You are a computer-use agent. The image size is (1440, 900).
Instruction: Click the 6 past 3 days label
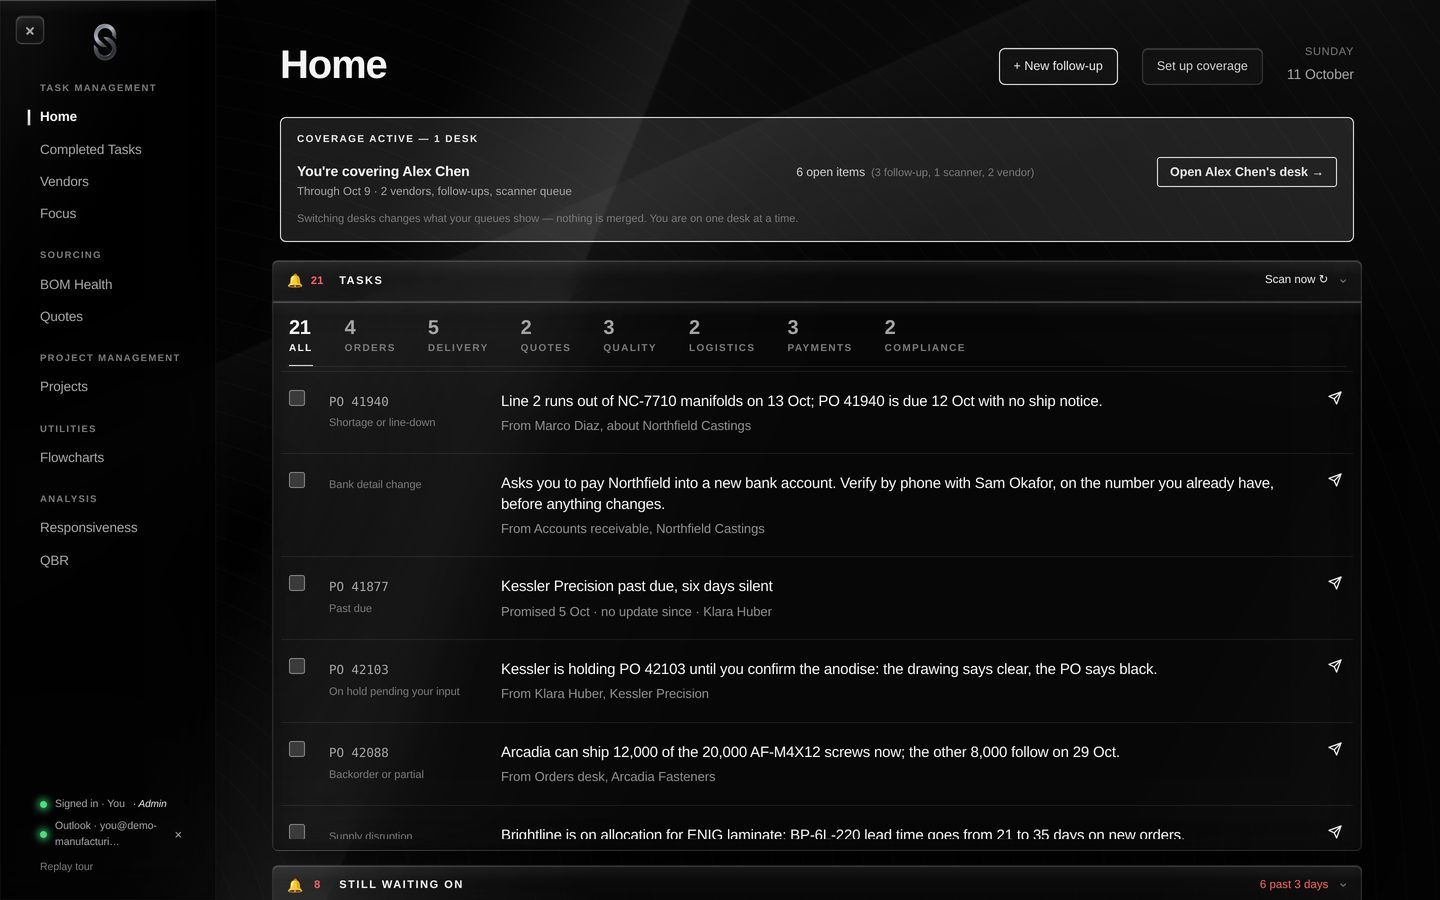point(1294,885)
